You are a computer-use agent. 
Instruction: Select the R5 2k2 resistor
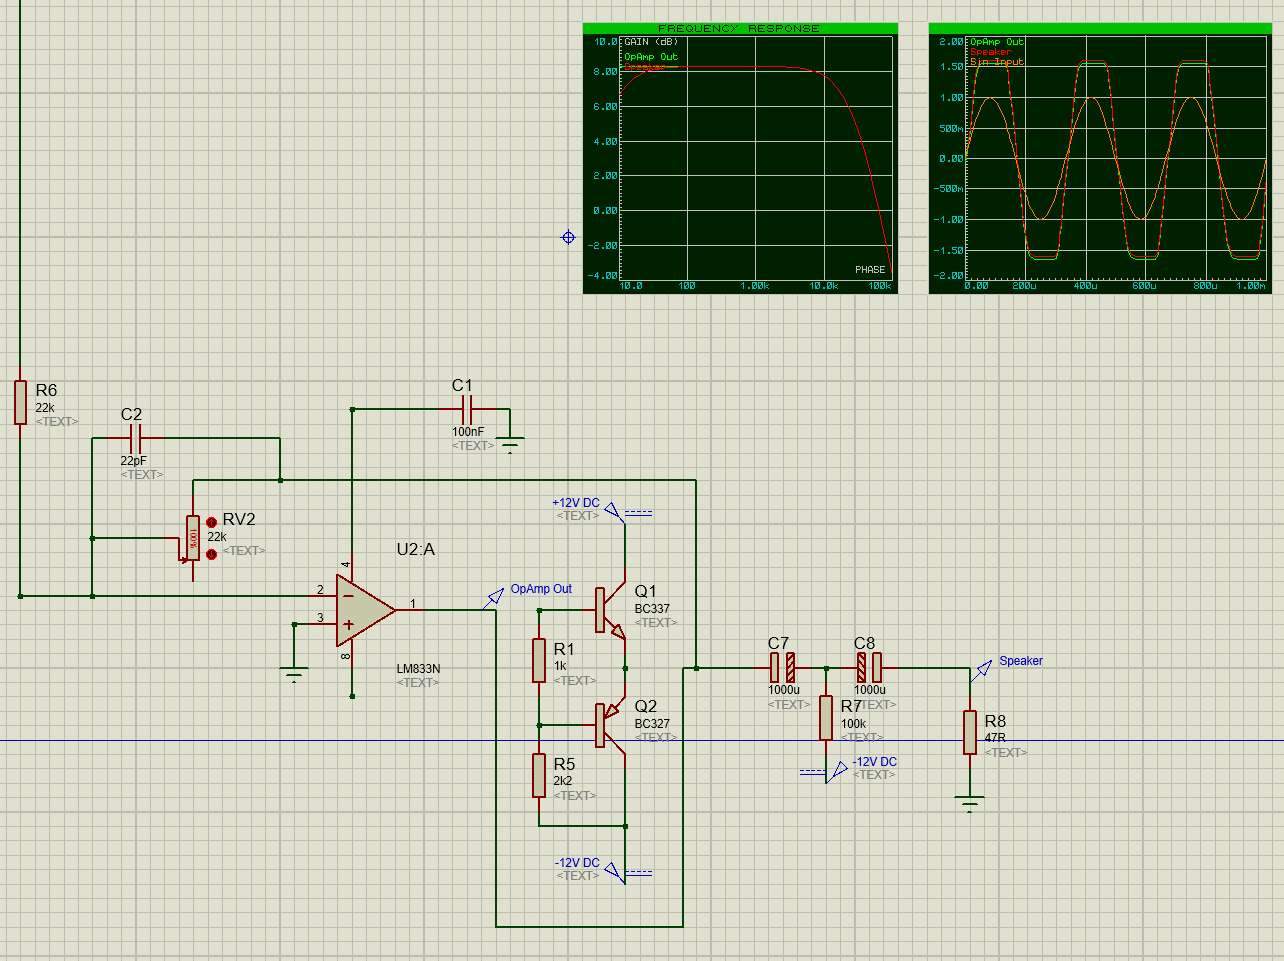(539, 775)
